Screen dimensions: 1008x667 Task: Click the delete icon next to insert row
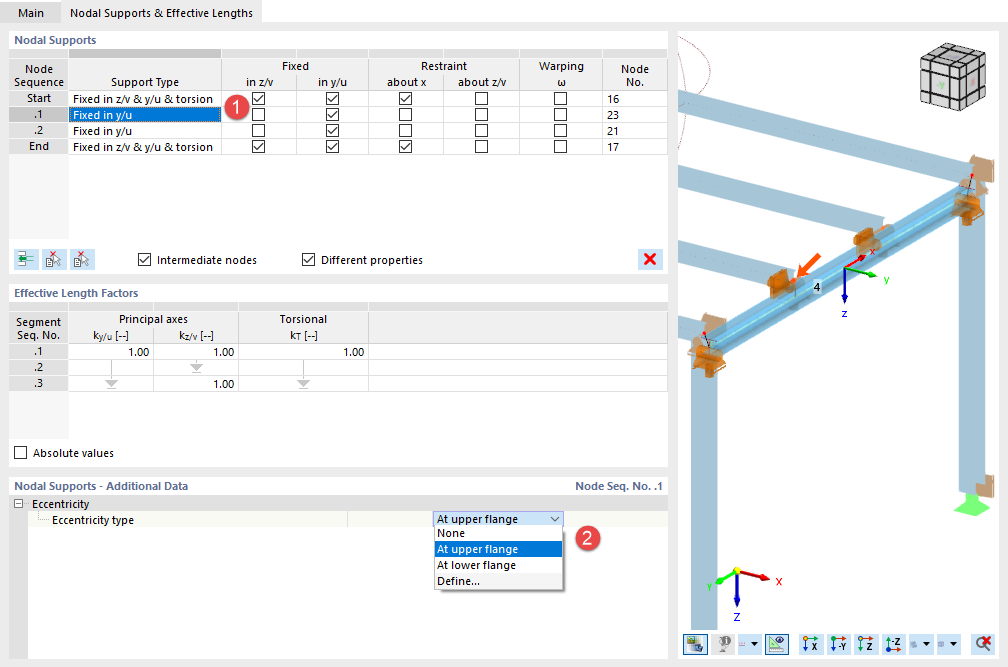54,260
